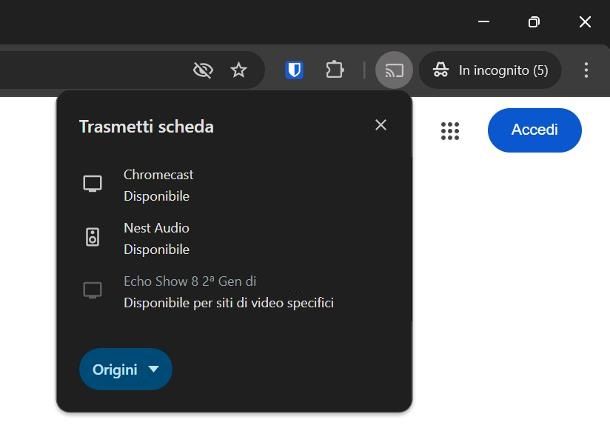
Task: Select the Echo Show 8 2ª Gen device
Action: [x=234, y=292]
